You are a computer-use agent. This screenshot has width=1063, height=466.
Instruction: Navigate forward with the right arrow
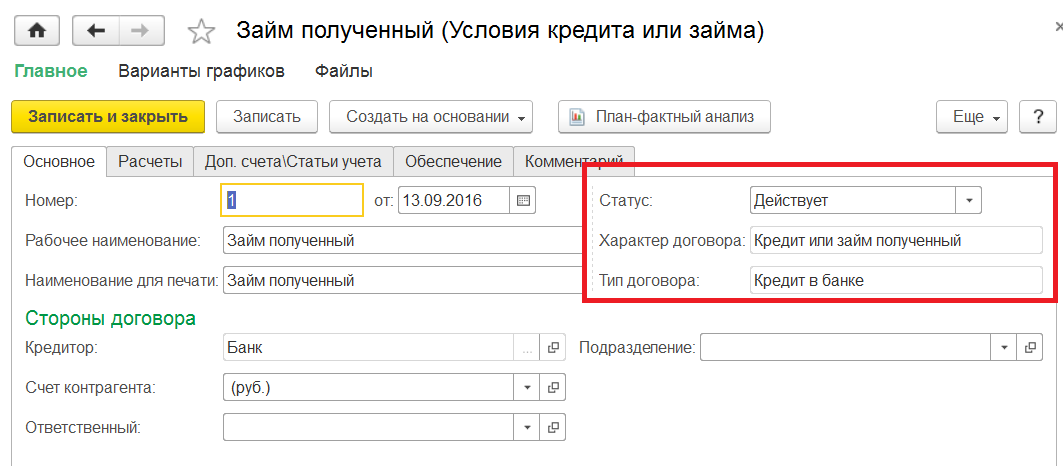142,31
